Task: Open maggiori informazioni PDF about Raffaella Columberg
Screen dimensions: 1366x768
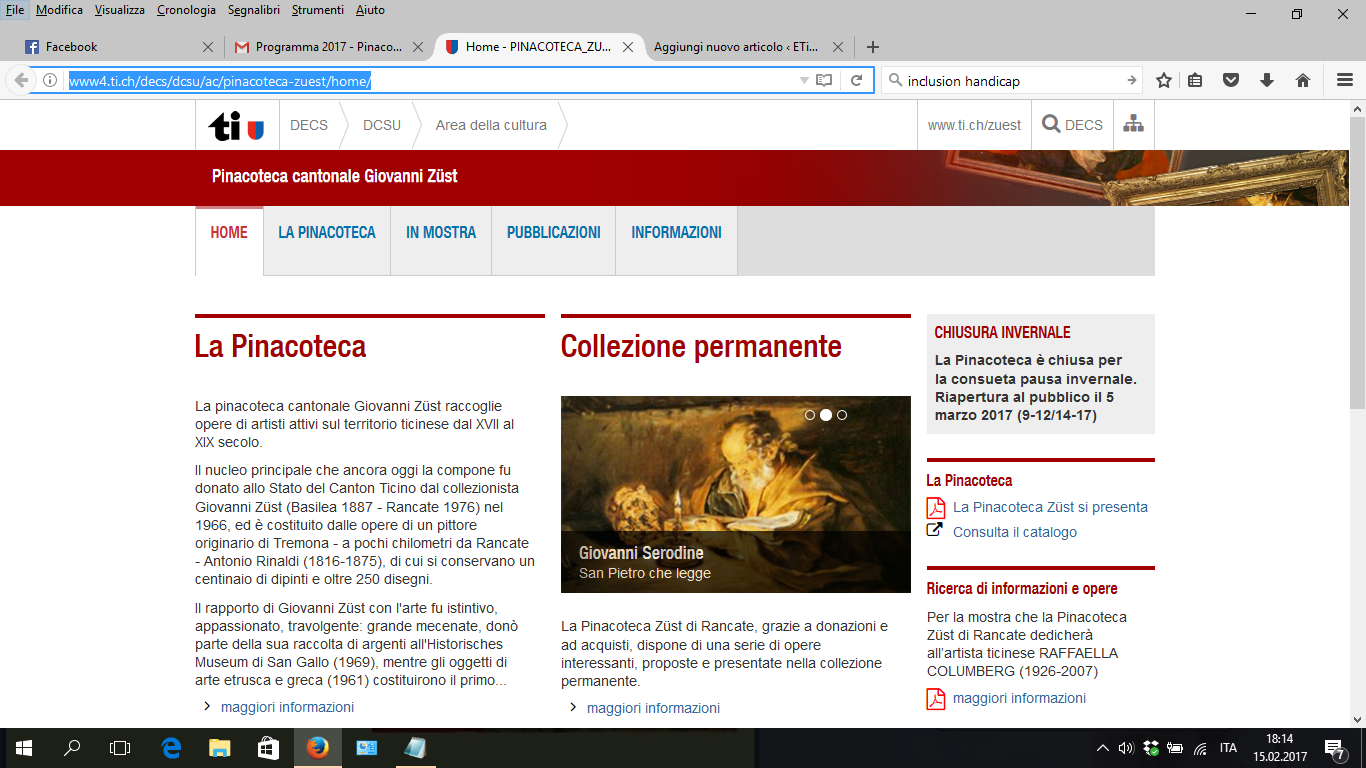Action: point(1019,698)
